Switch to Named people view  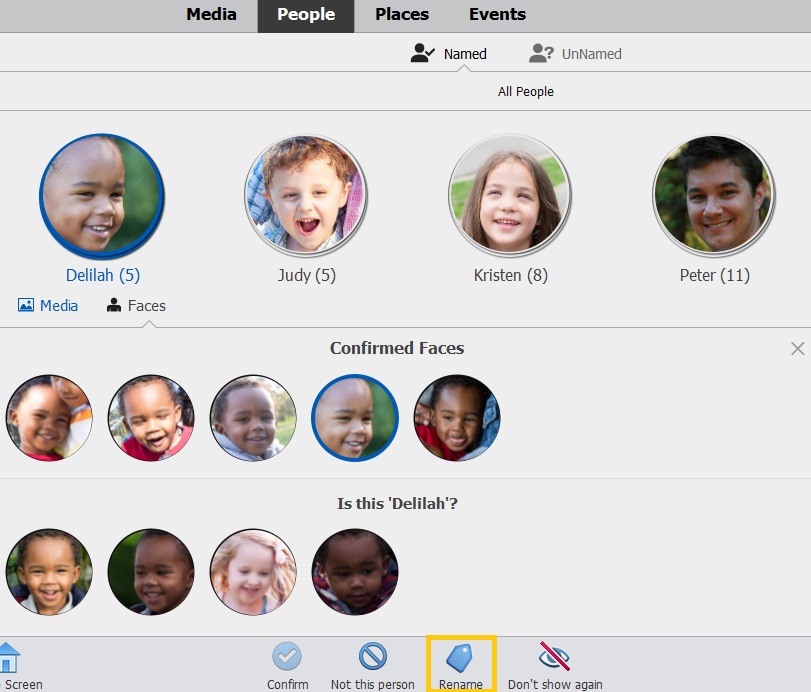pyautogui.click(x=448, y=53)
